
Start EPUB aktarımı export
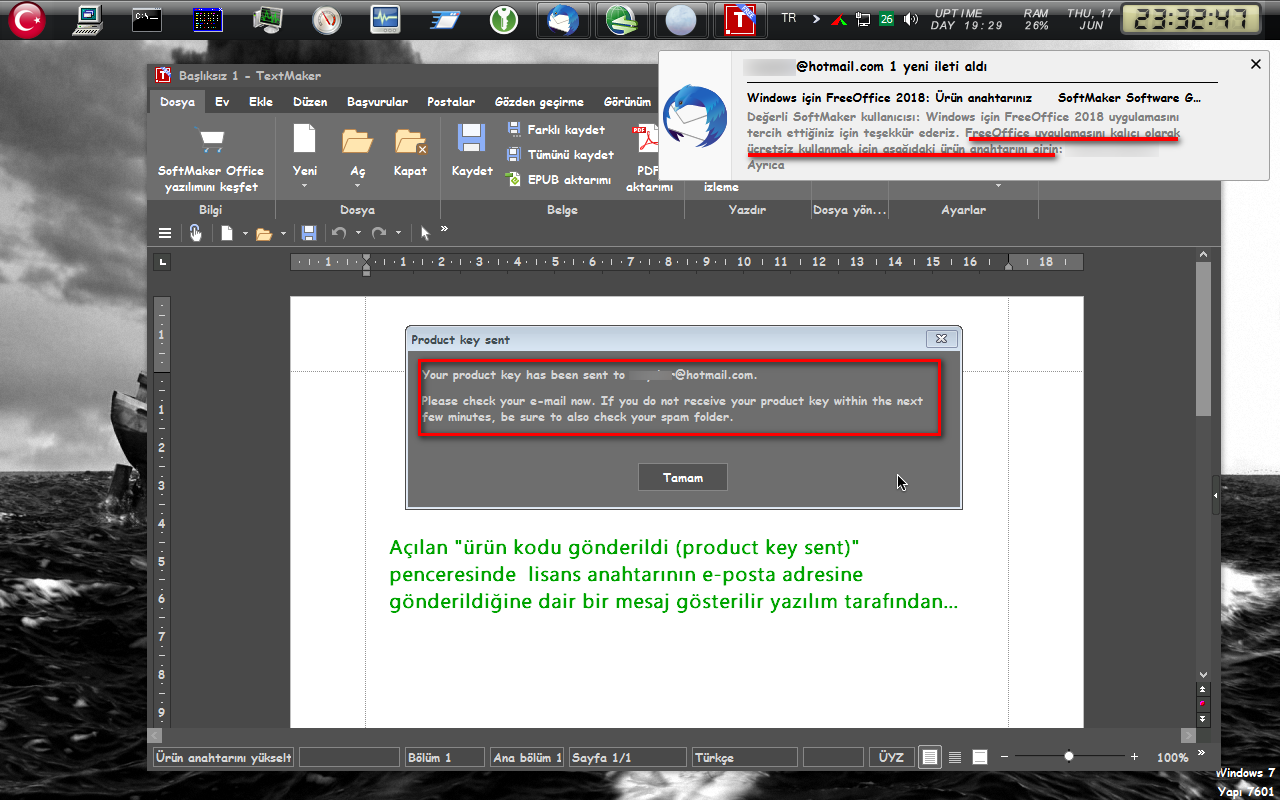pyautogui.click(x=558, y=180)
